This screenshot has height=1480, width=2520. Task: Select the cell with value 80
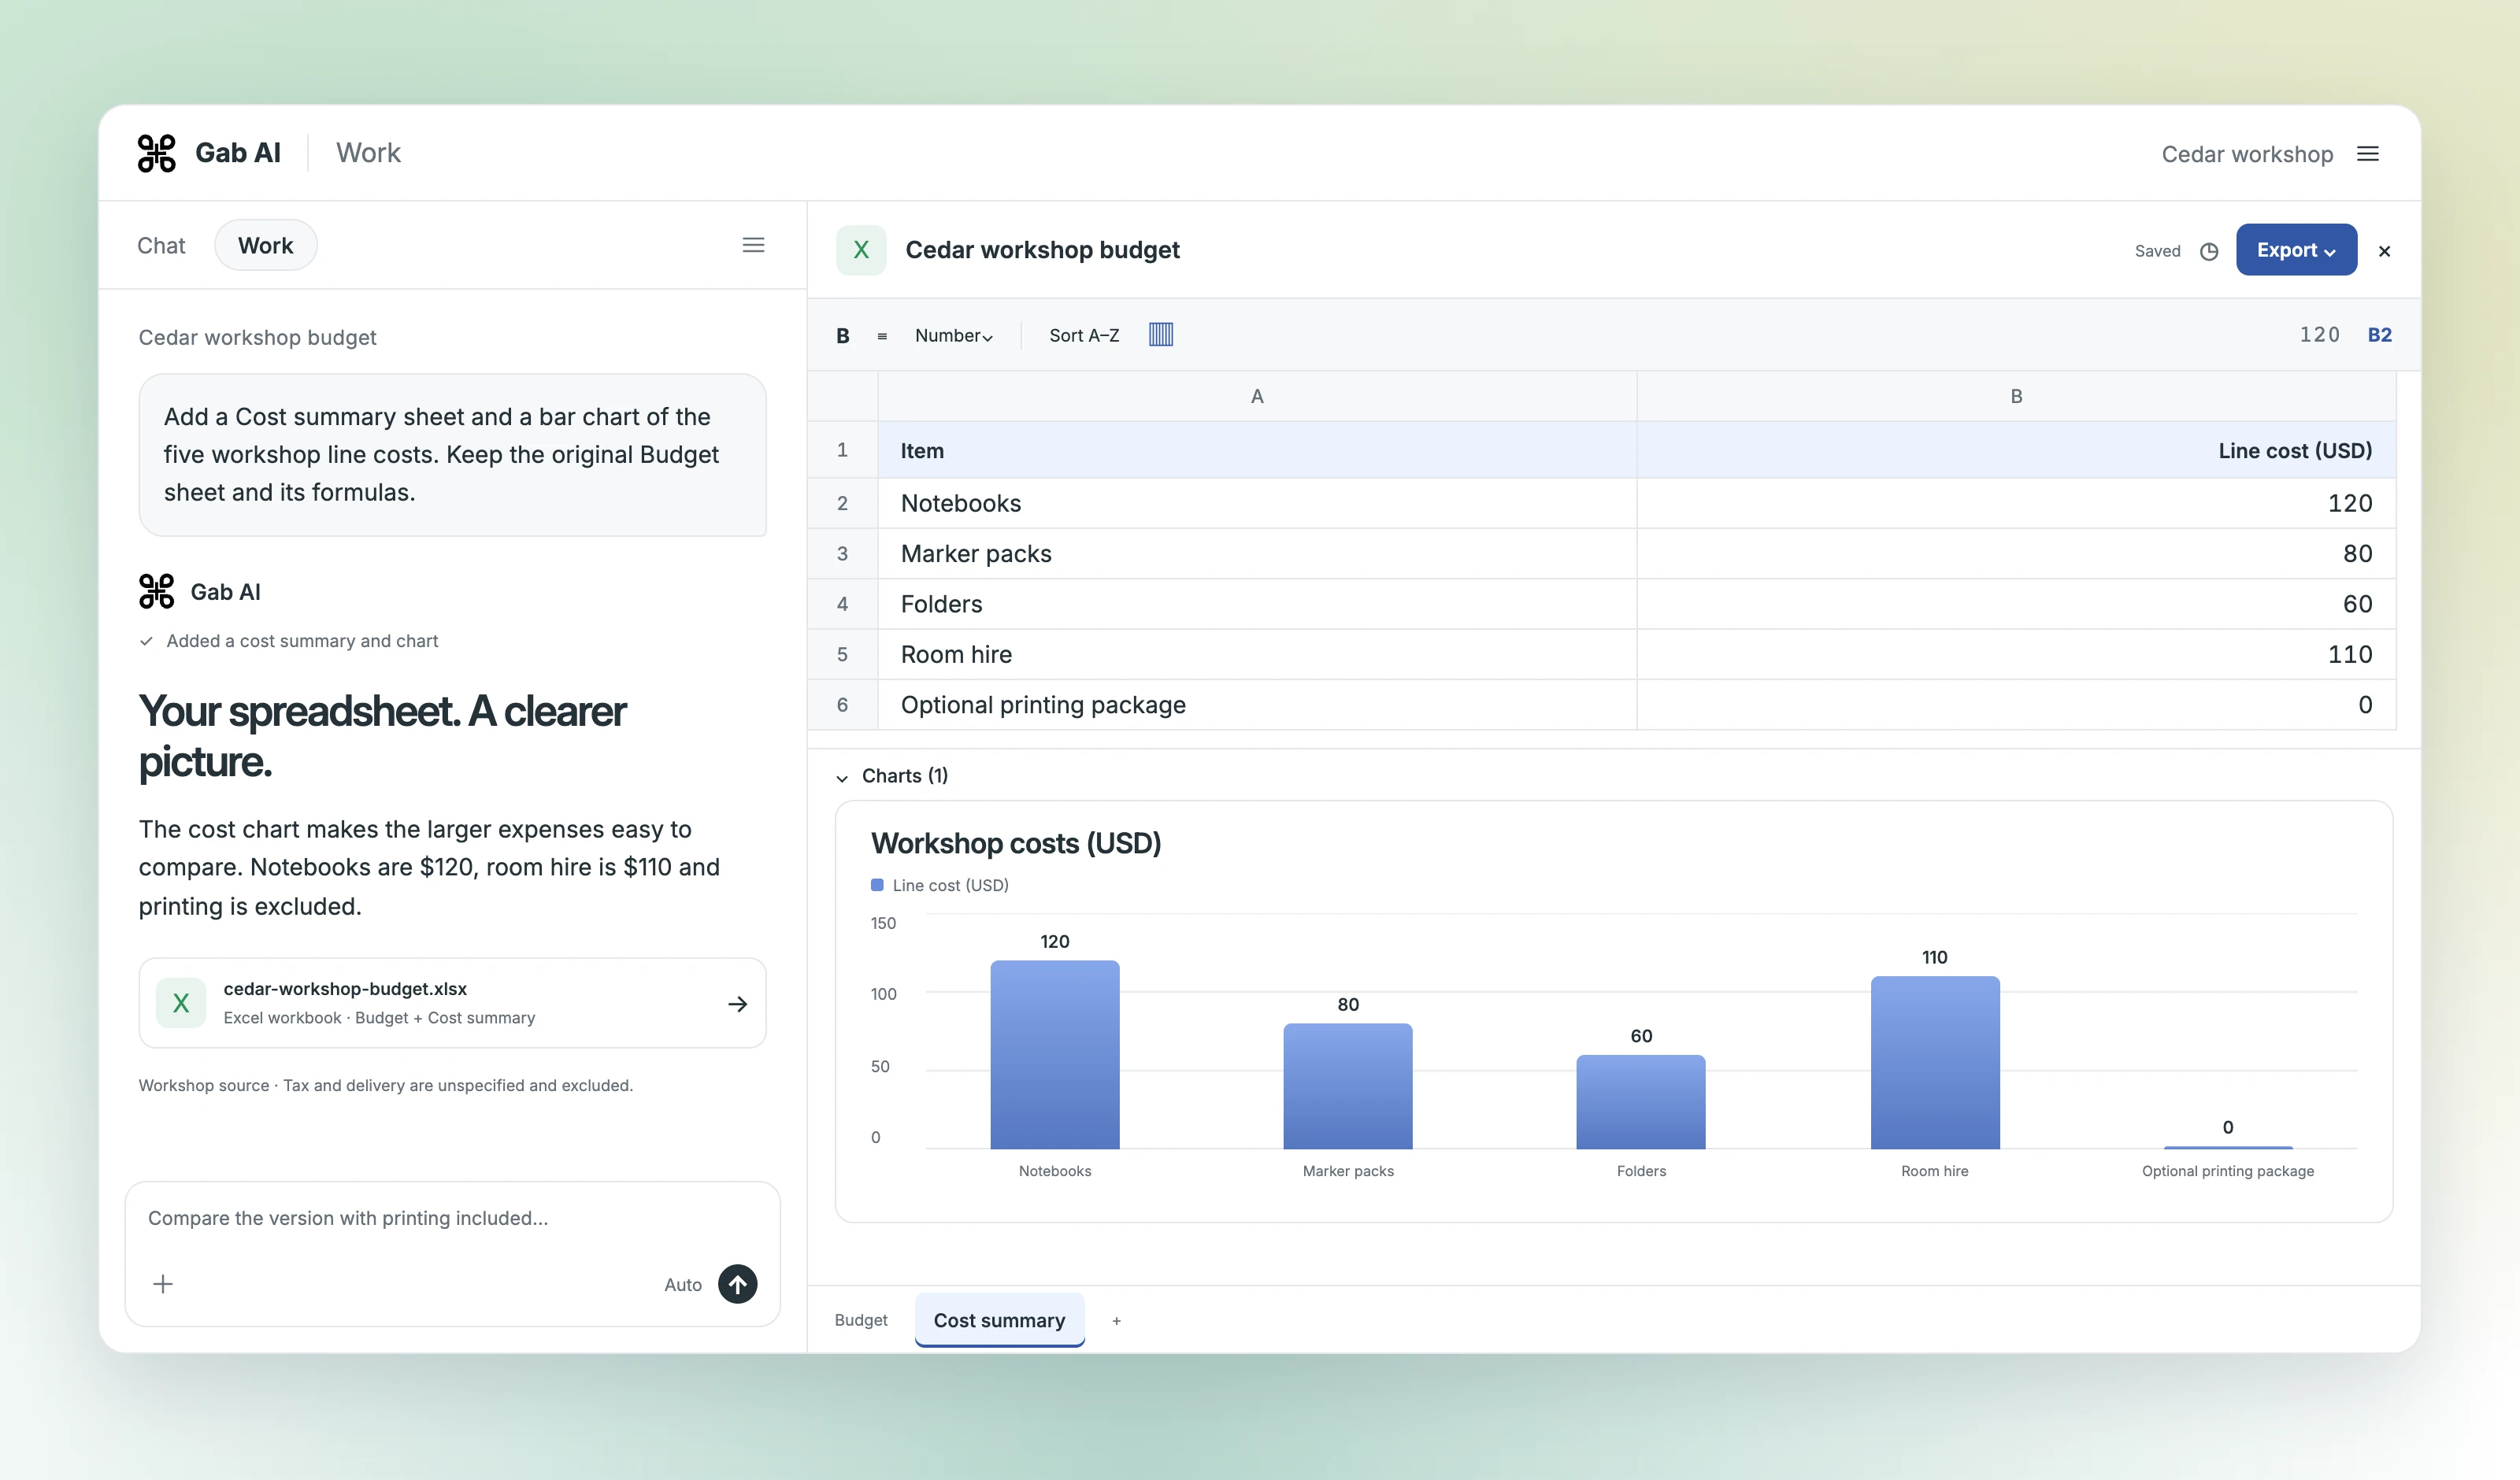pyautogui.click(x=2016, y=554)
